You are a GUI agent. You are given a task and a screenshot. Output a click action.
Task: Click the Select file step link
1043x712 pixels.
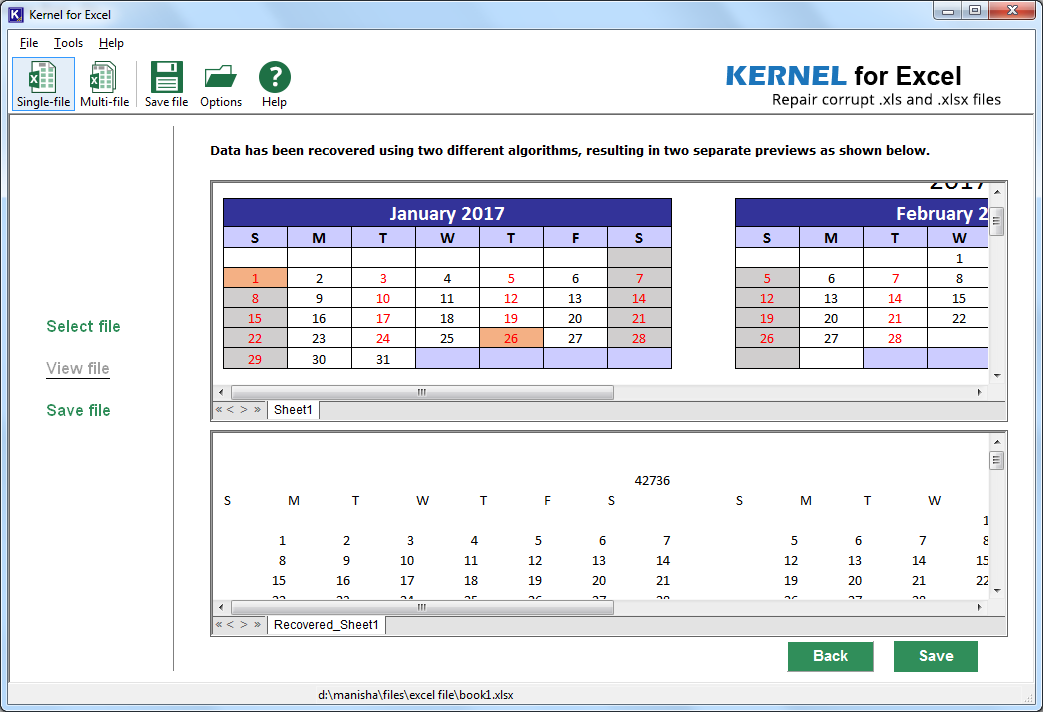point(83,326)
